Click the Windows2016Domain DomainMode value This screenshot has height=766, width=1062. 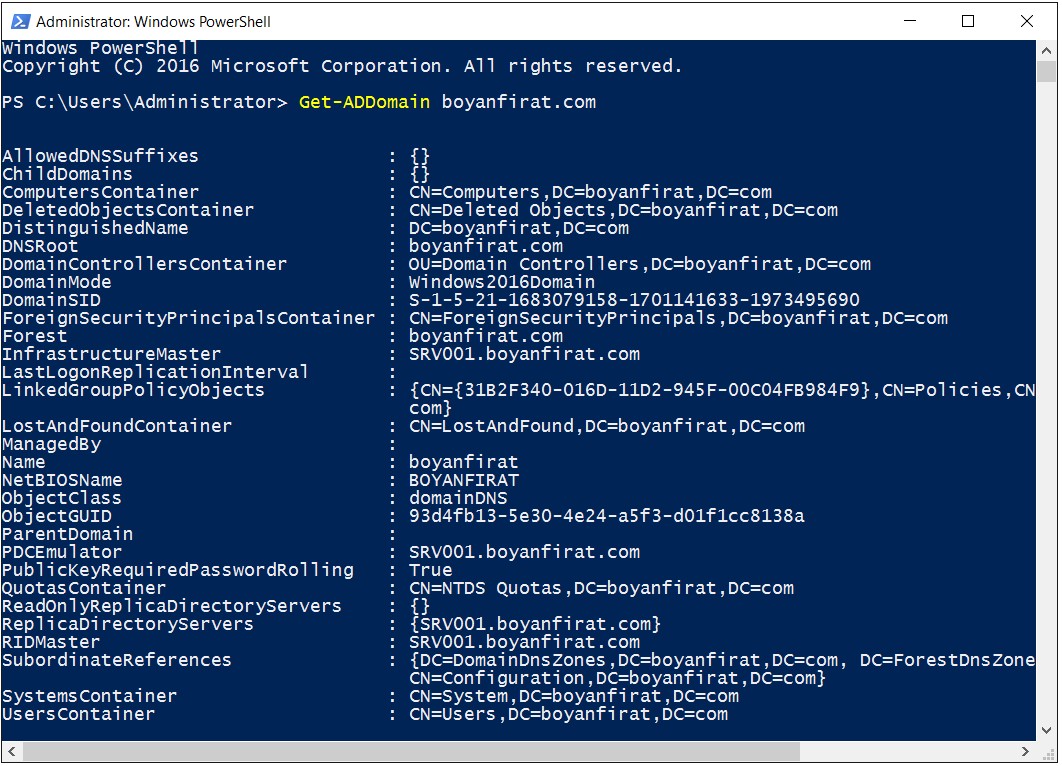[x=502, y=282]
